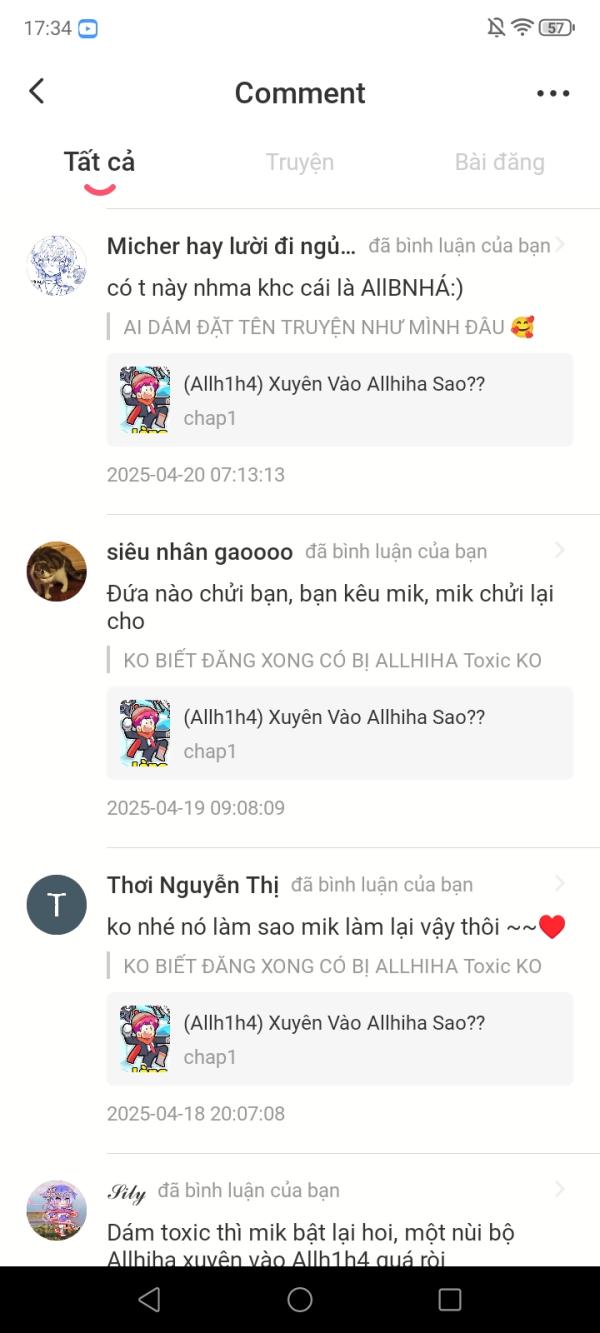Switch to the Truyện tab
This screenshot has height=1333, width=600.
point(300,162)
